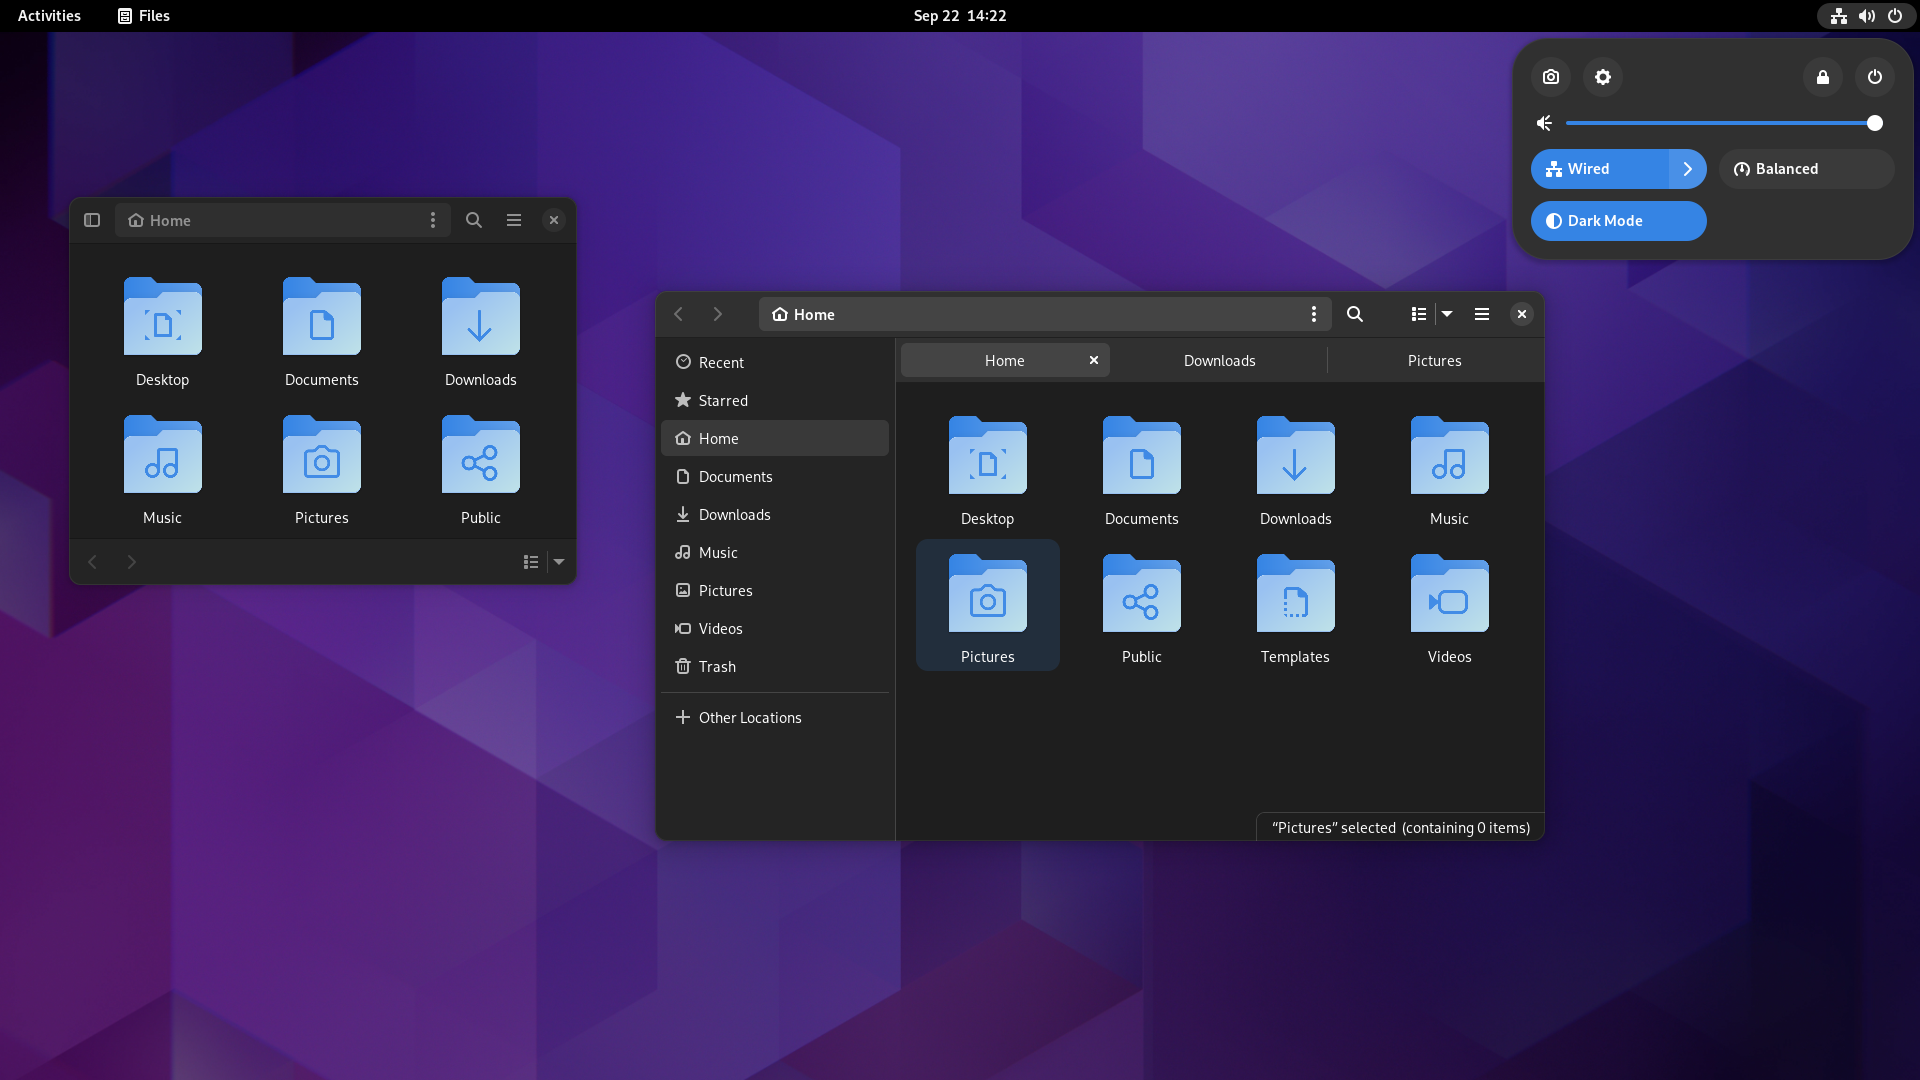The image size is (1920, 1080).
Task: Navigate to Trash in the sidebar
Action: click(717, 665)
